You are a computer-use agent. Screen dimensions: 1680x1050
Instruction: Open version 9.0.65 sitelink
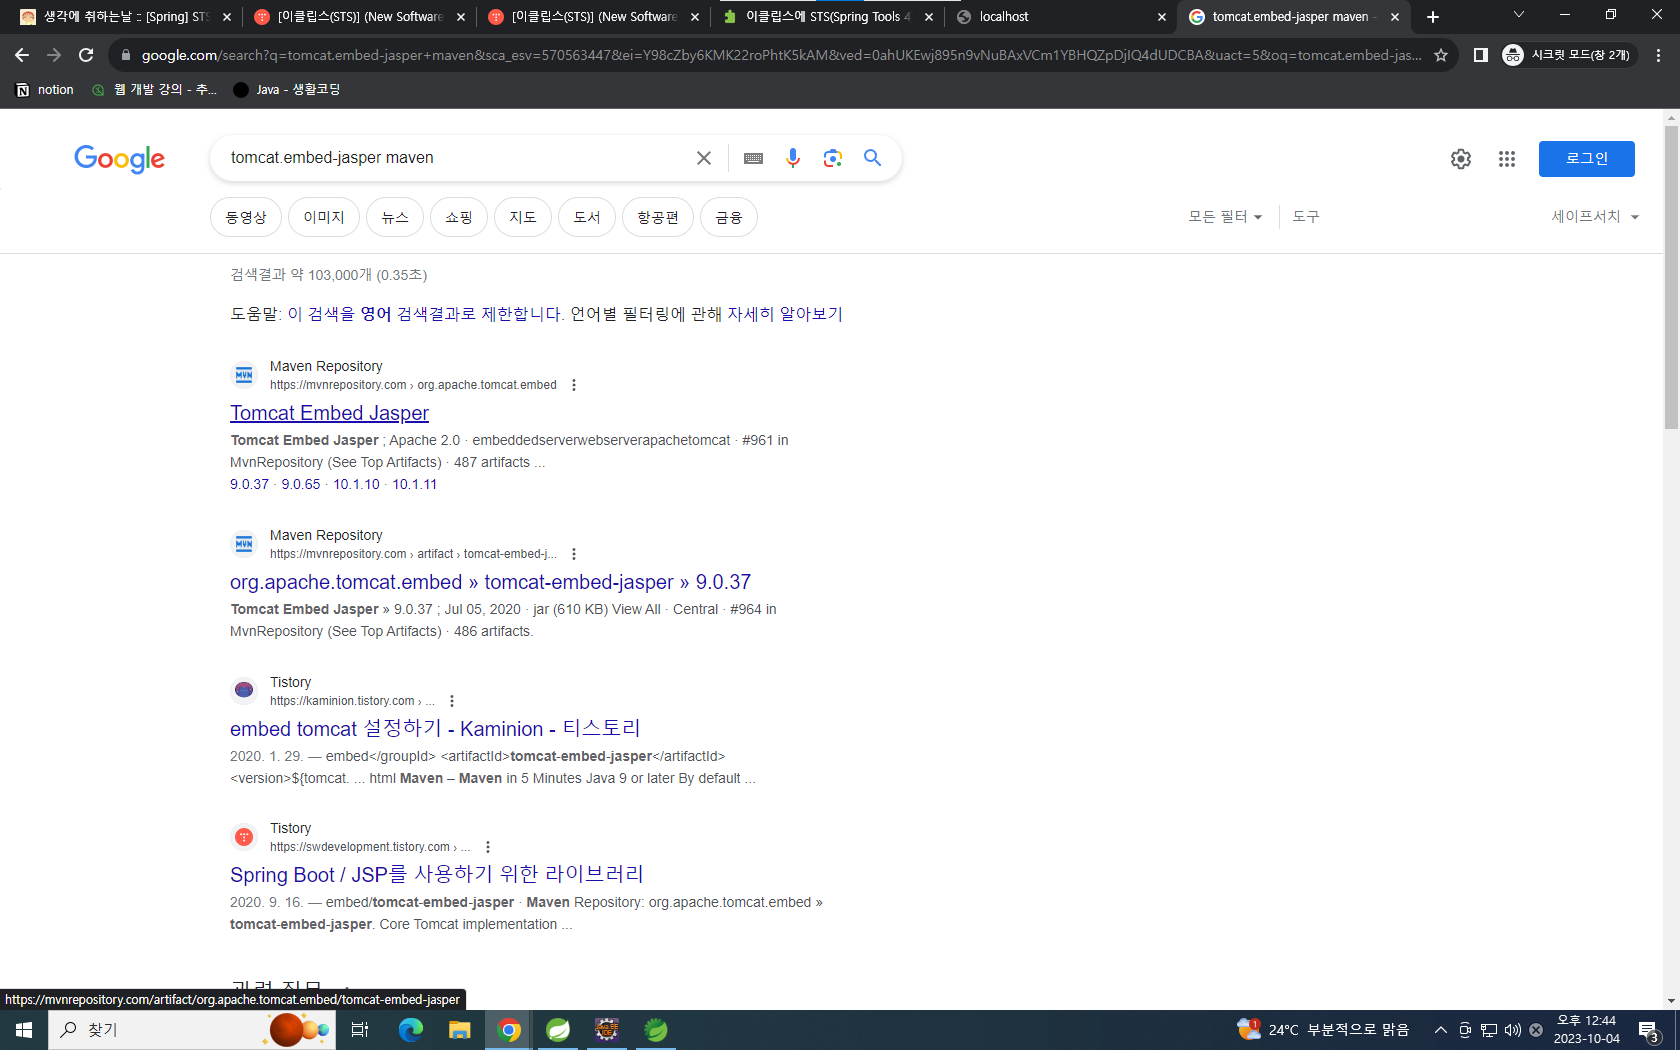coord(301,484)
